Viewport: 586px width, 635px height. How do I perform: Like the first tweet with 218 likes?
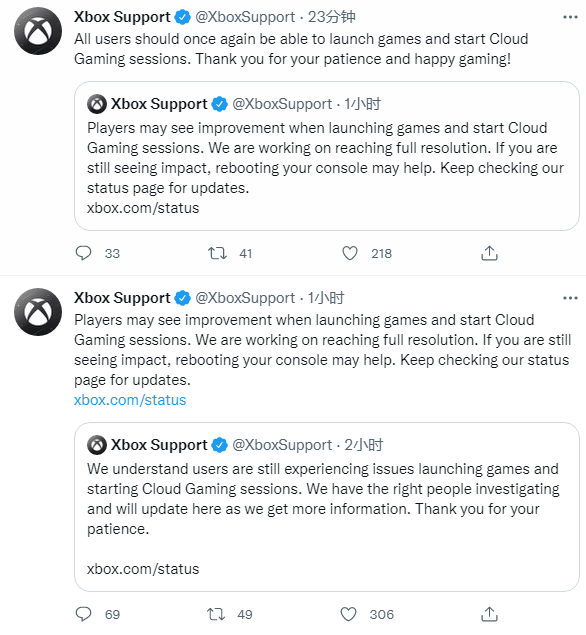pos(350,253)
